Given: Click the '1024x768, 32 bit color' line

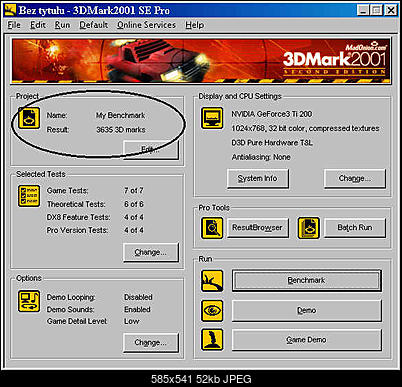Looking at the screenshot, I should pos(305,128).
